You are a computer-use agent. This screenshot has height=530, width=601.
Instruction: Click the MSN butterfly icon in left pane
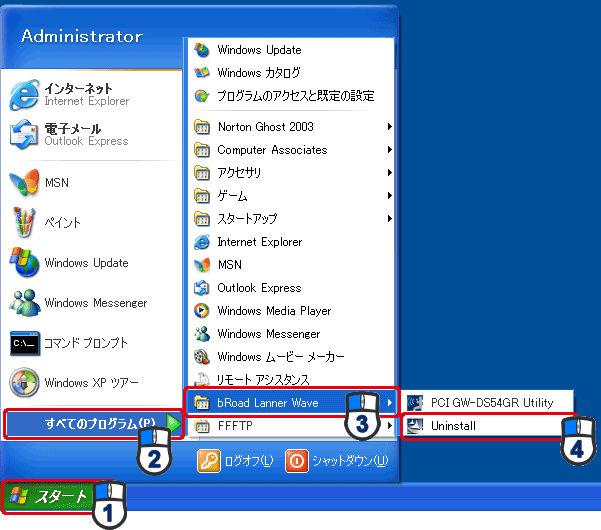(24, 182)
